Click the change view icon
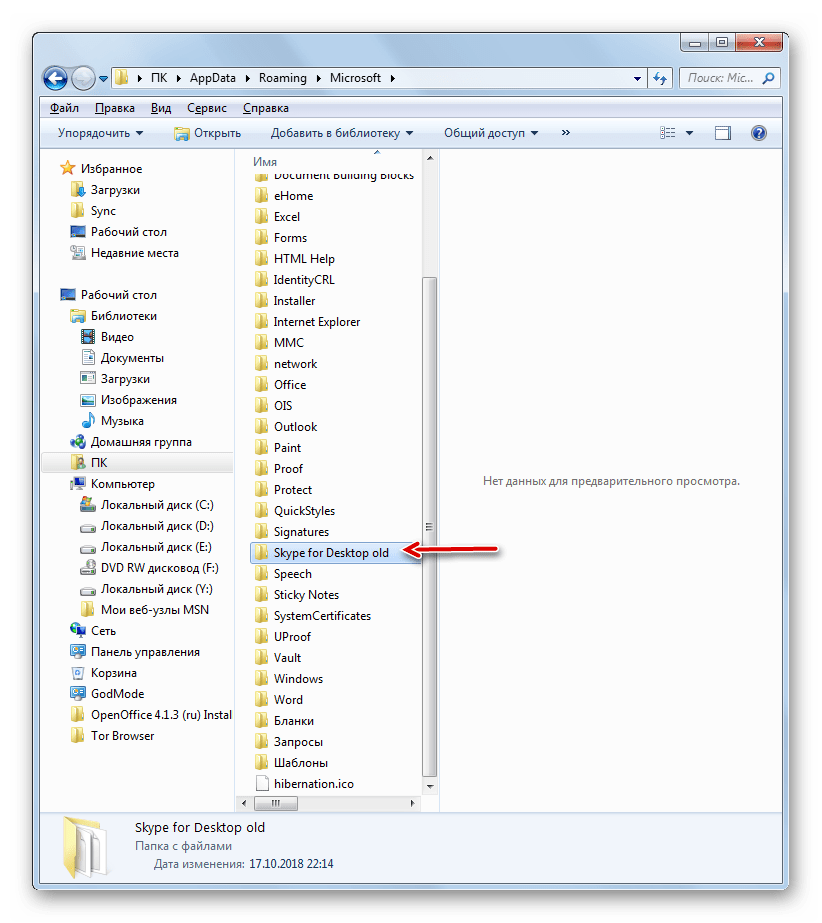The height and width of the screenshot is (923, 822). 667,133
